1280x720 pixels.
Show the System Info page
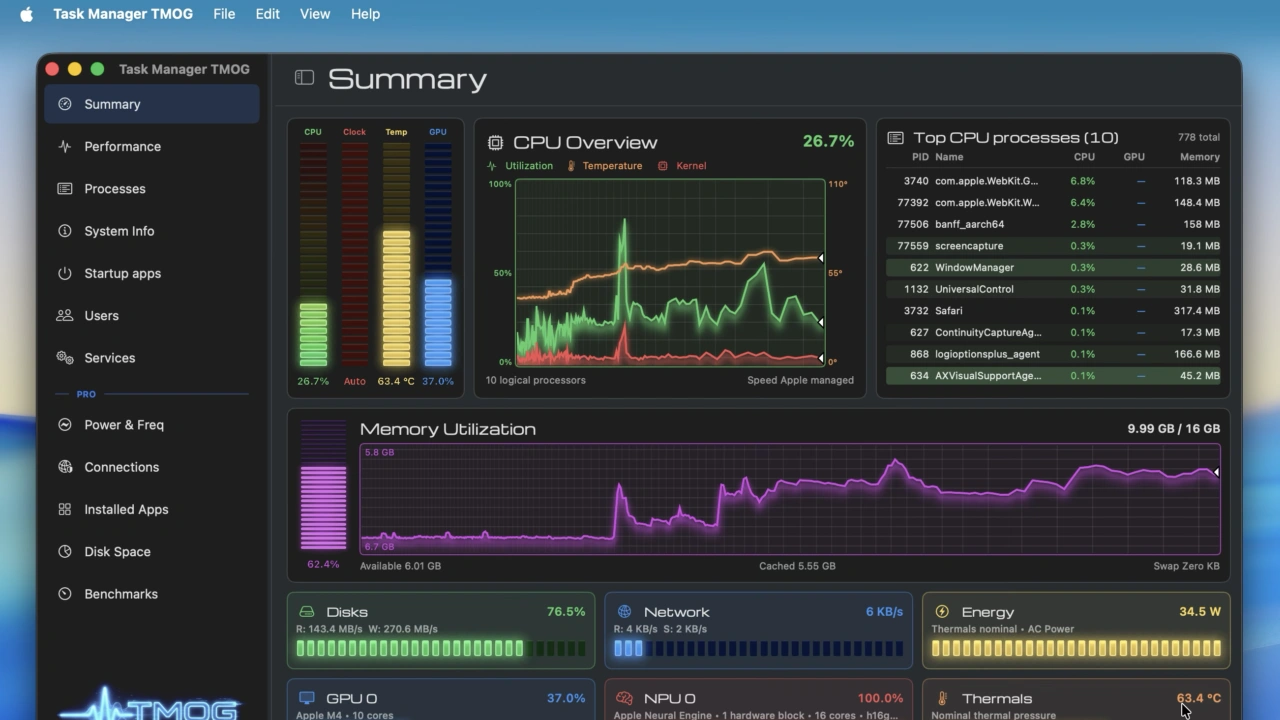coord(152,231)
